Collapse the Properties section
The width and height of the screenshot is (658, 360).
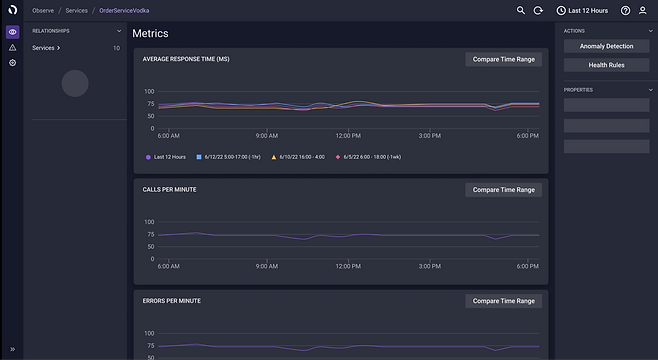point(650,90)
